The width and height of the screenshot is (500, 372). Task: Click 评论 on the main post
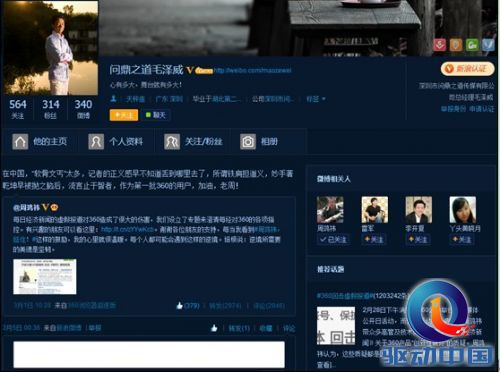(x=289, y=328)
